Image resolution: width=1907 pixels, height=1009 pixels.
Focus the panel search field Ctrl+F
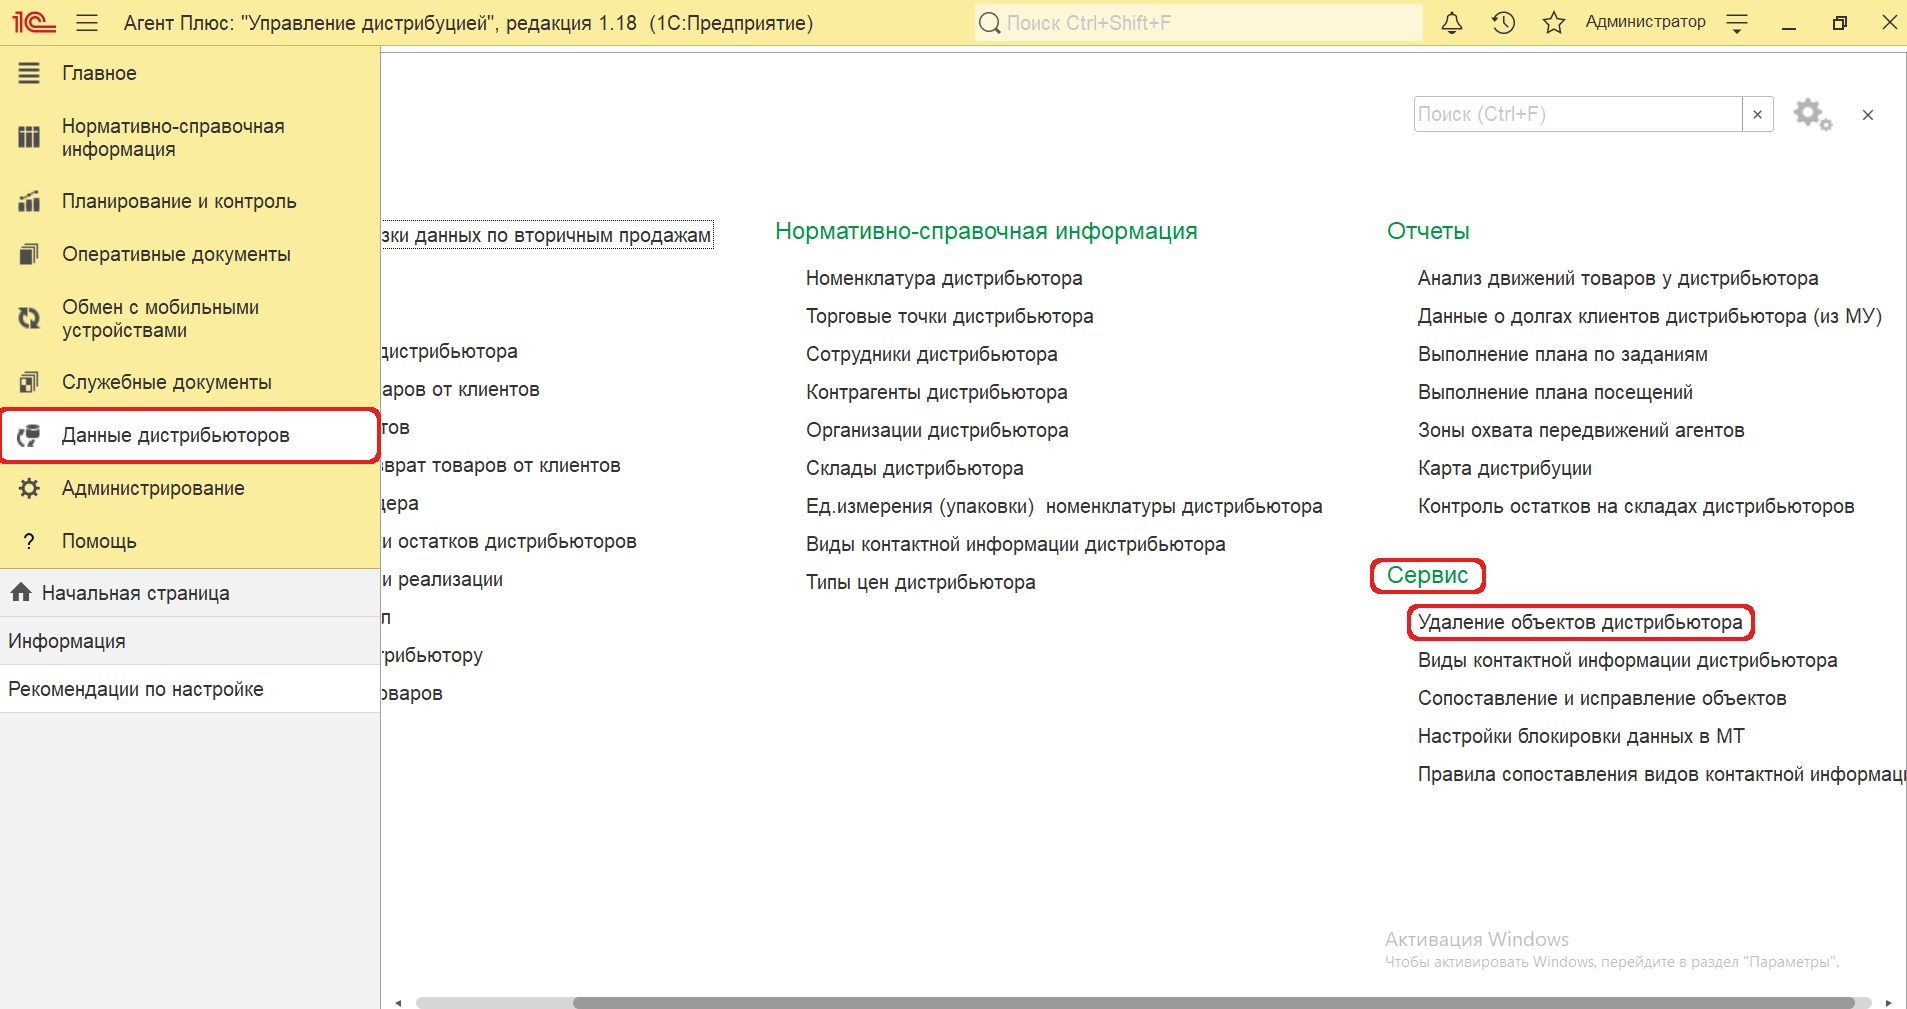[1577, 114]
